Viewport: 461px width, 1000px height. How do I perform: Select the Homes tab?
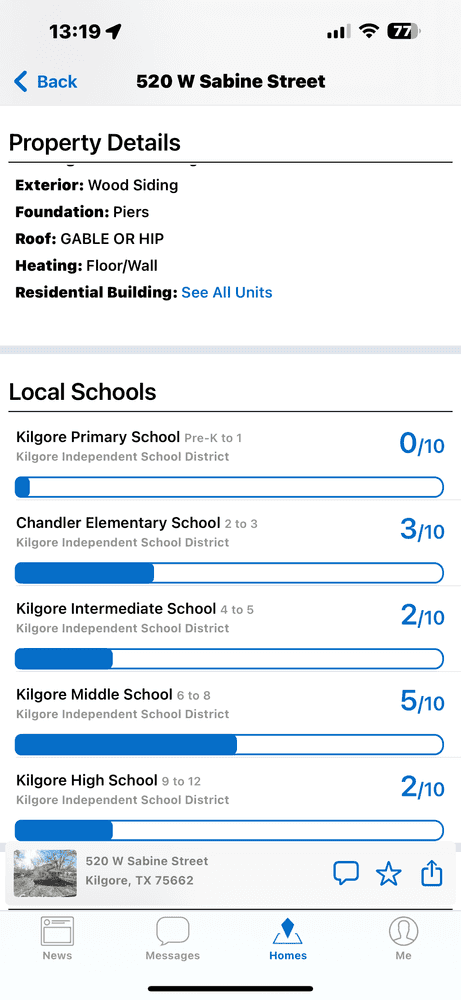coord(288,939)
